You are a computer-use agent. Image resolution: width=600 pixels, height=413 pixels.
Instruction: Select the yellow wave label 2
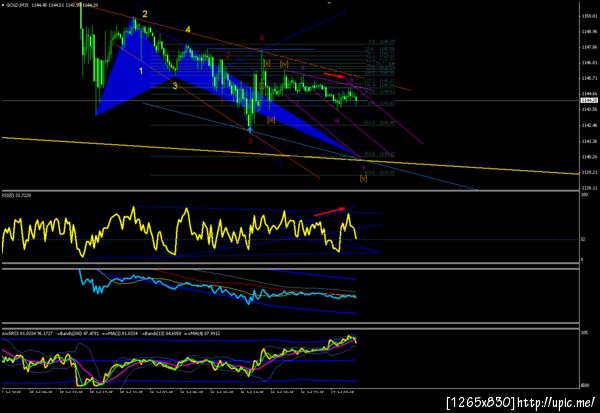click(x=145, y=14)
